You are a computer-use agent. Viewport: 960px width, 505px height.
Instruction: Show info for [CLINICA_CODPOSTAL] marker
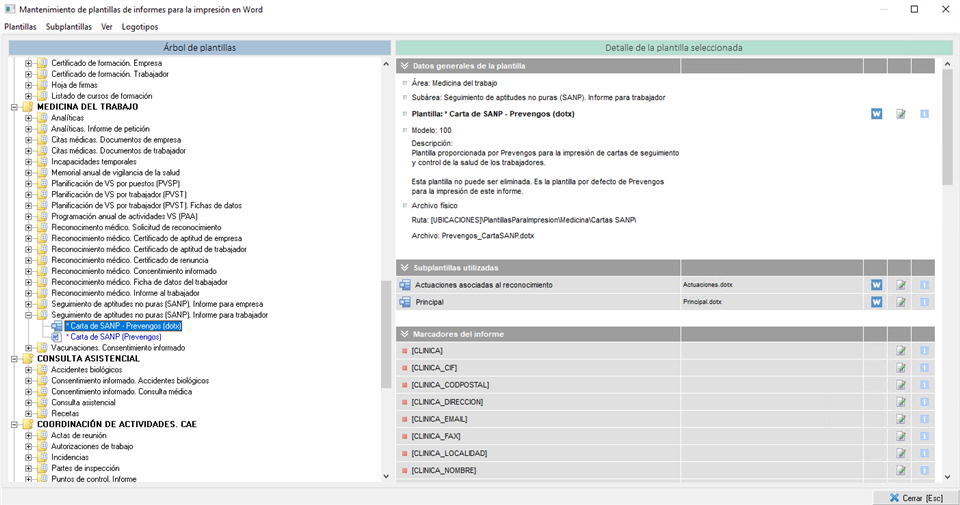(x=924, y=385)
